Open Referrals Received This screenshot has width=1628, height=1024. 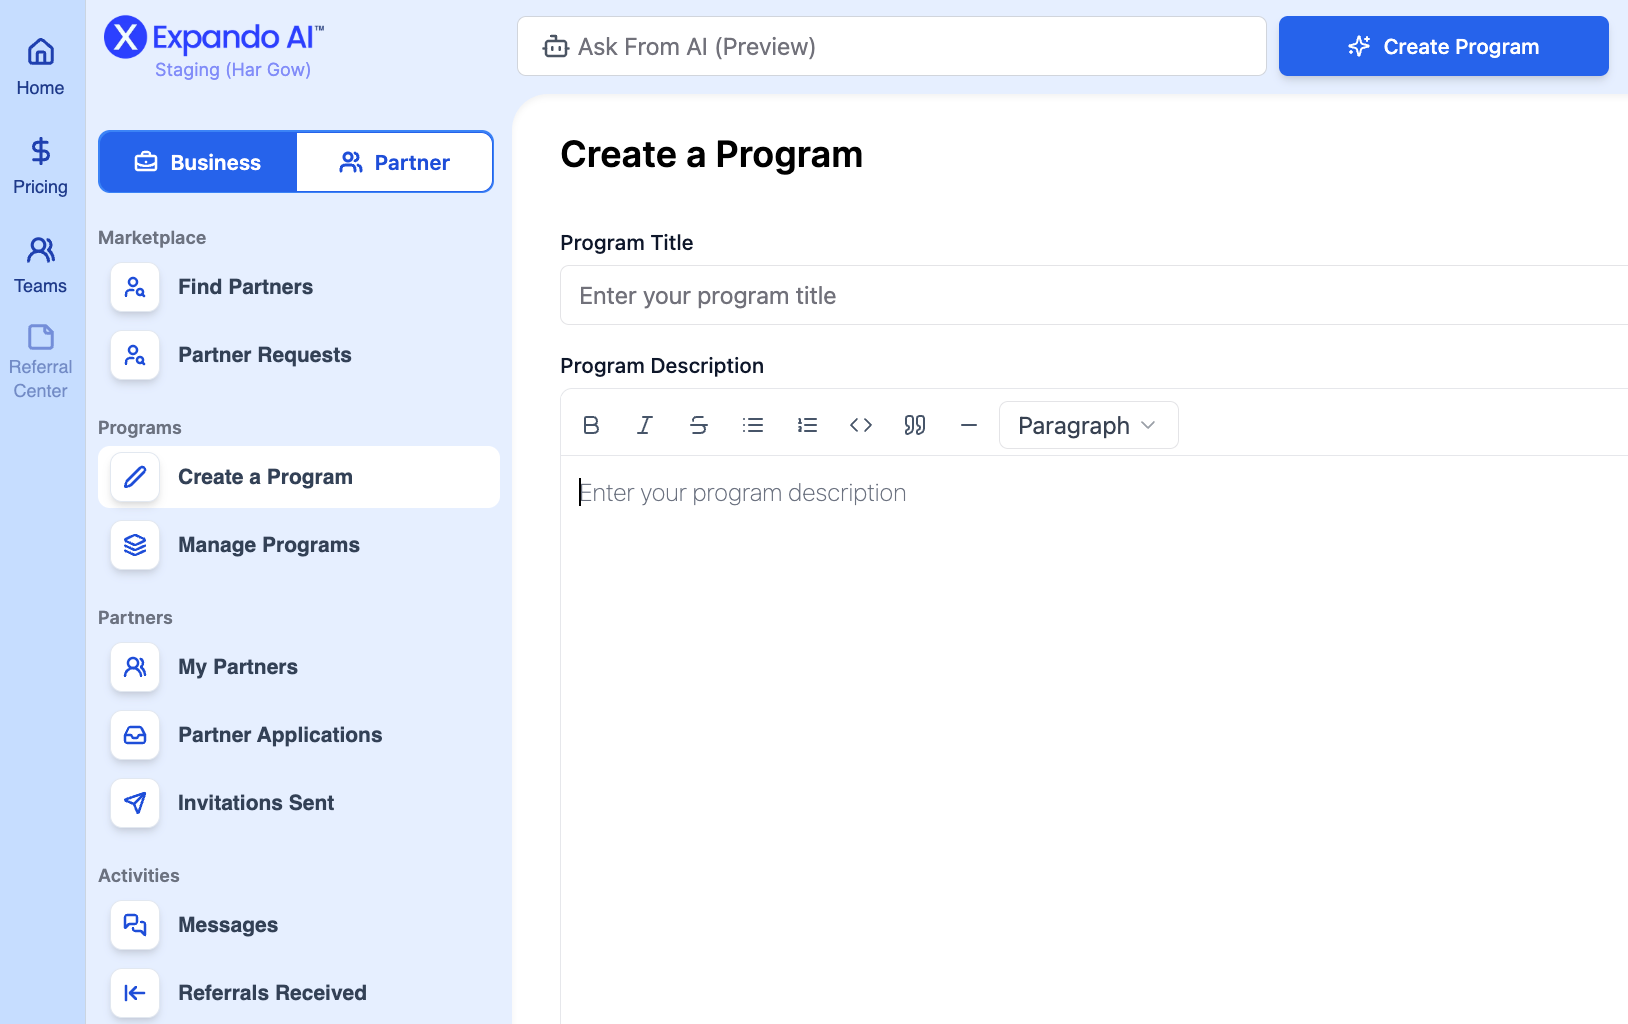pyautogui.click(x=299, y=993)
